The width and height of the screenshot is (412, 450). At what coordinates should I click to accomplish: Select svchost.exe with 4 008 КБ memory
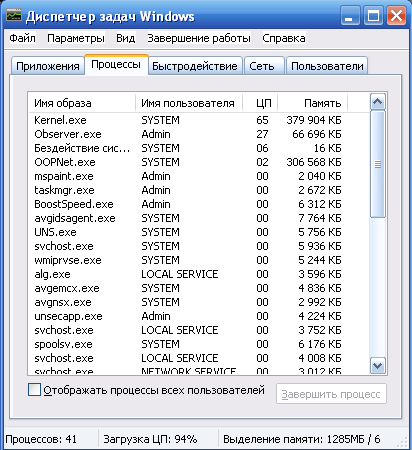tap(199, 358)
